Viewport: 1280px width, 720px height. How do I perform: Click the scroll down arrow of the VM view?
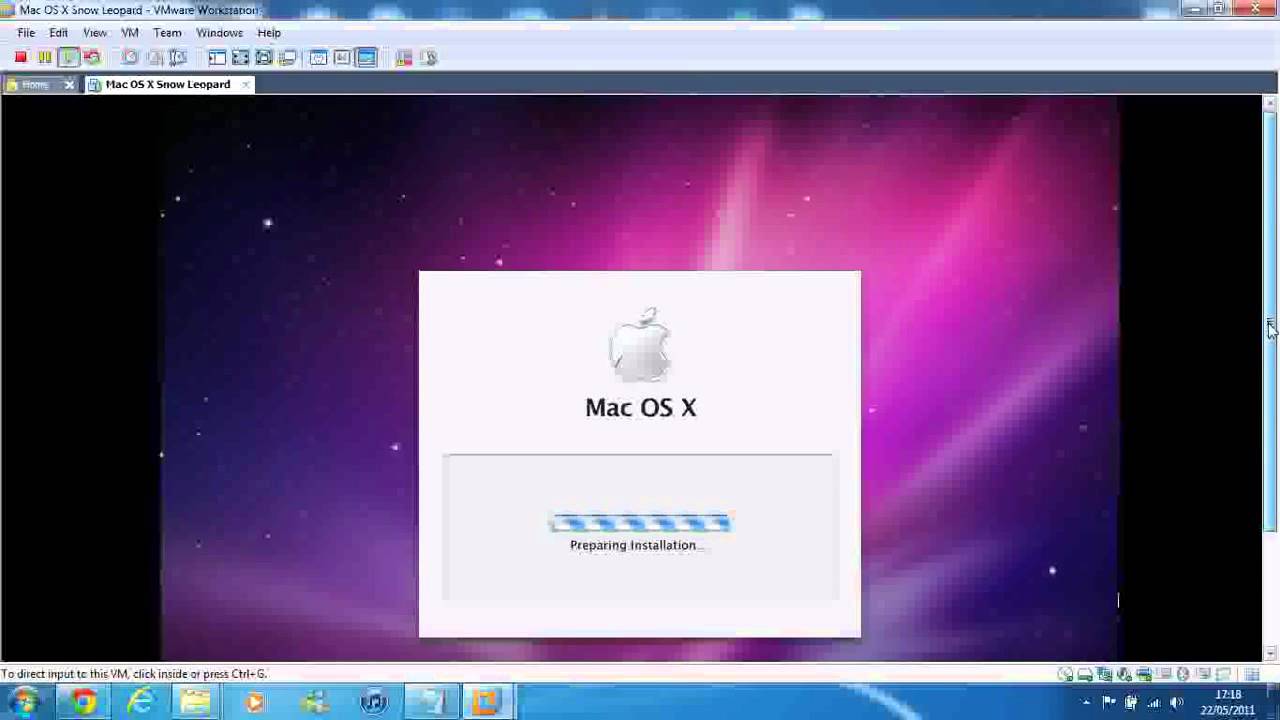coord(1270,654)
